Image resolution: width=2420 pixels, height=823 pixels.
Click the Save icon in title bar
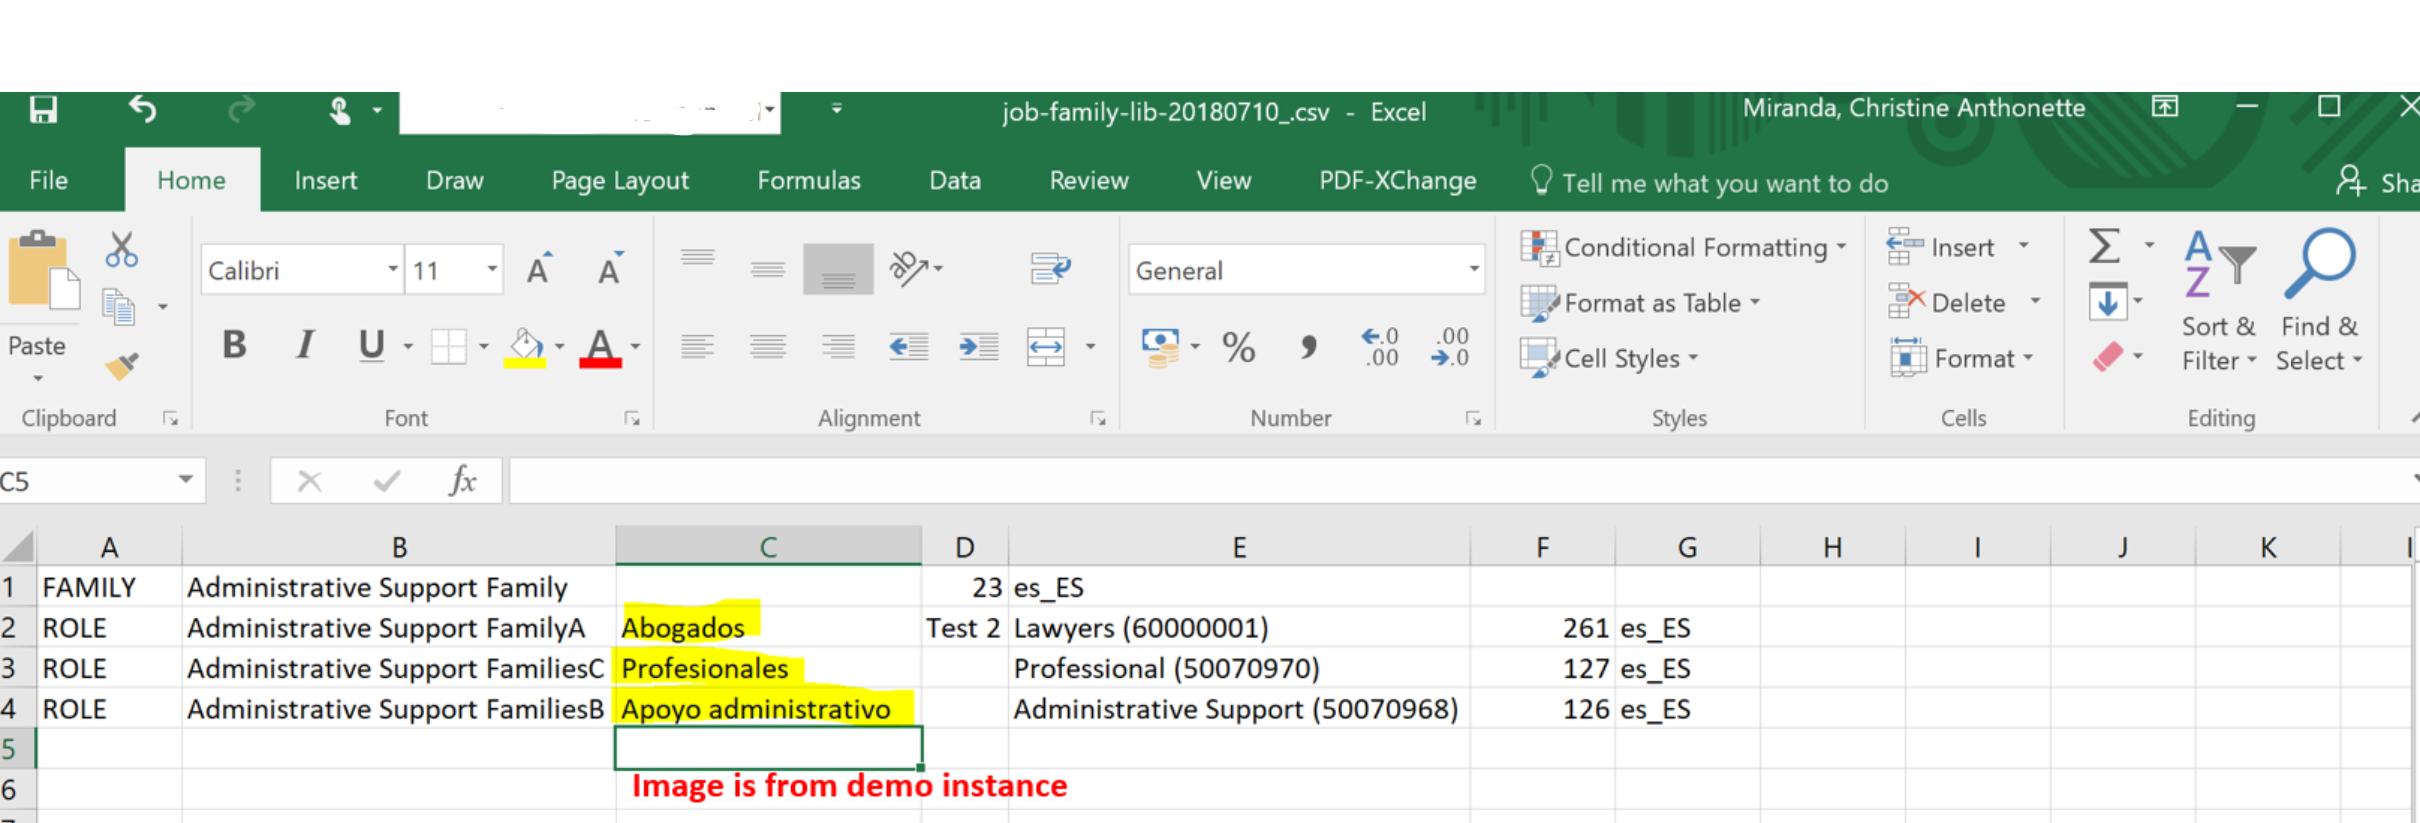[x=43, y=109]
